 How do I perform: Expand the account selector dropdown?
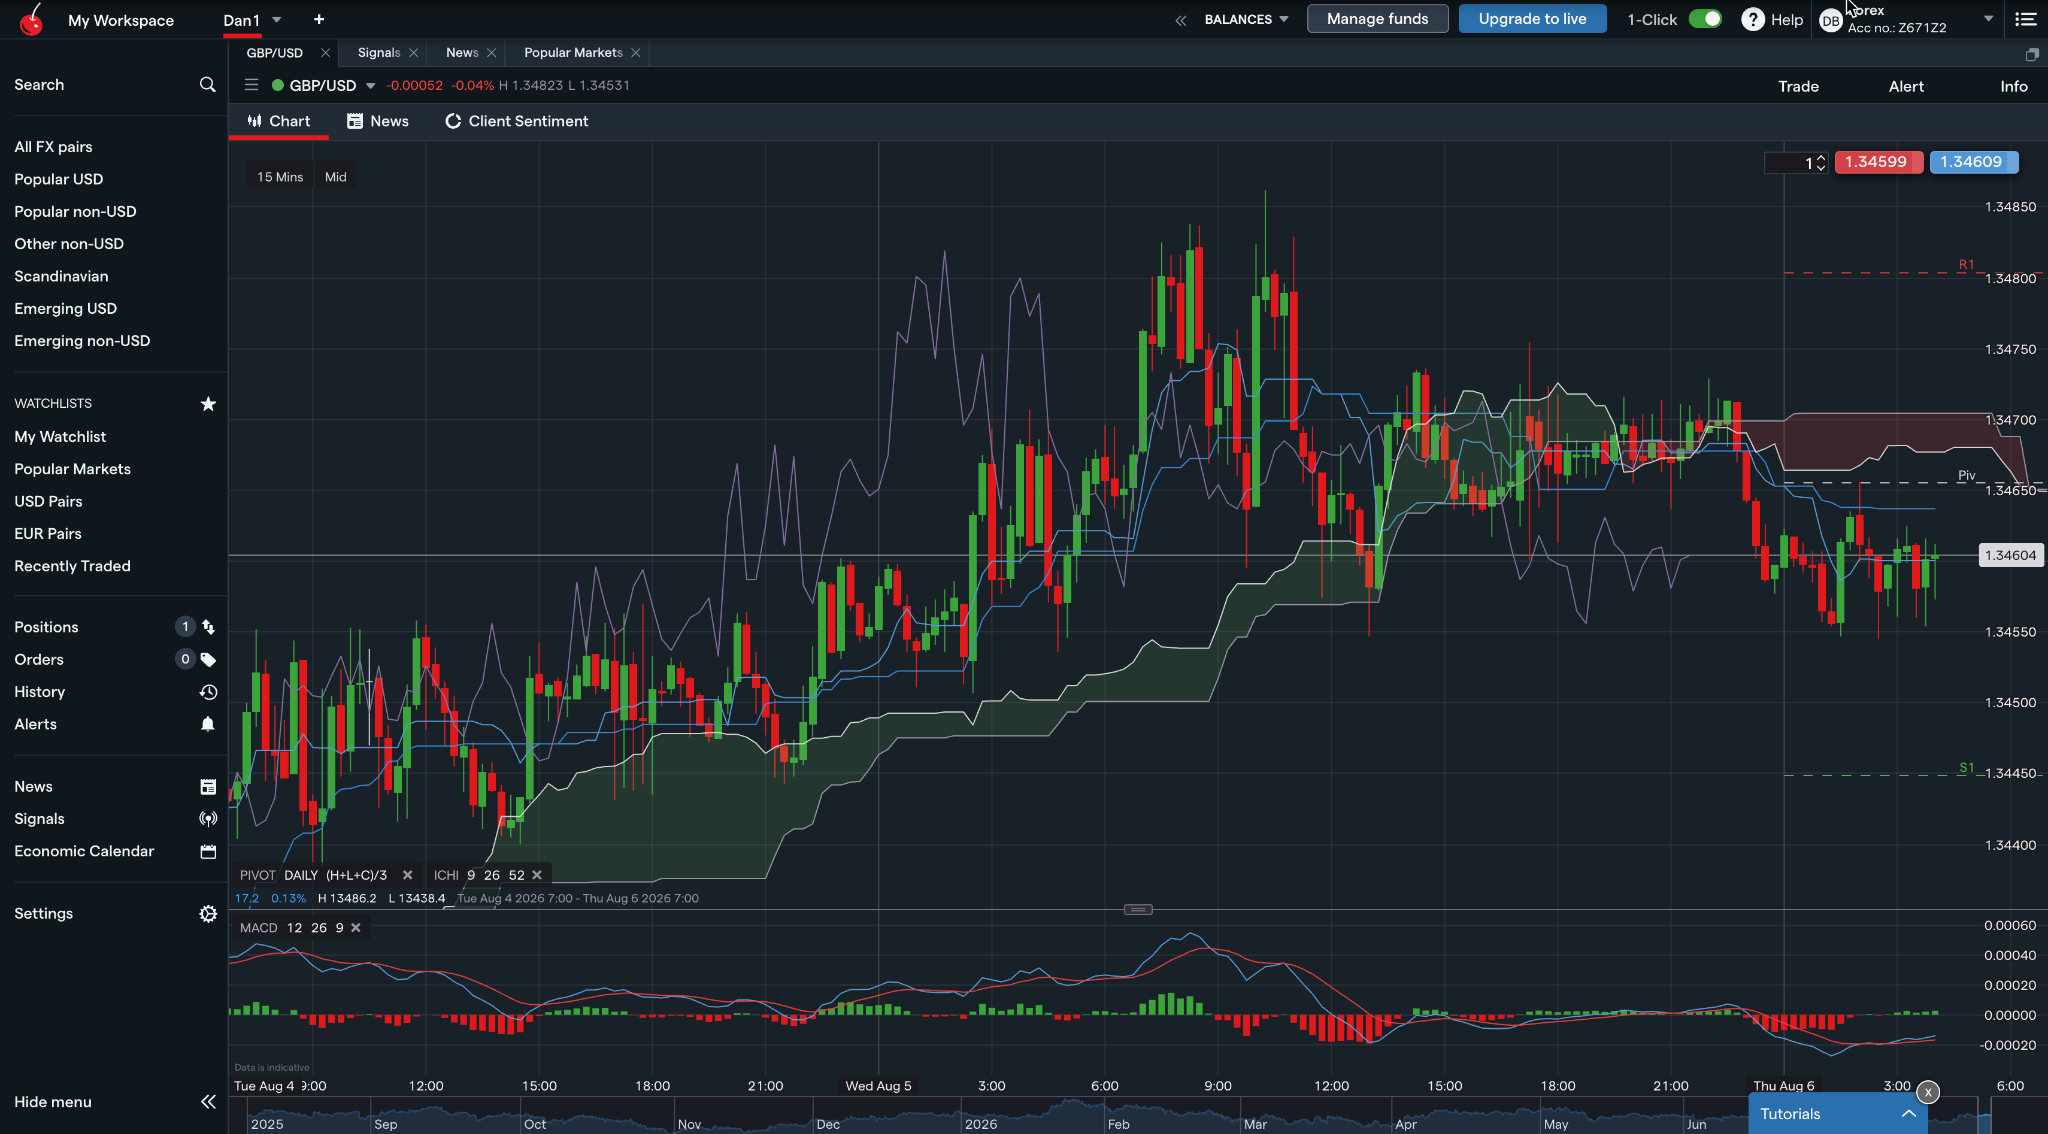1988,19
